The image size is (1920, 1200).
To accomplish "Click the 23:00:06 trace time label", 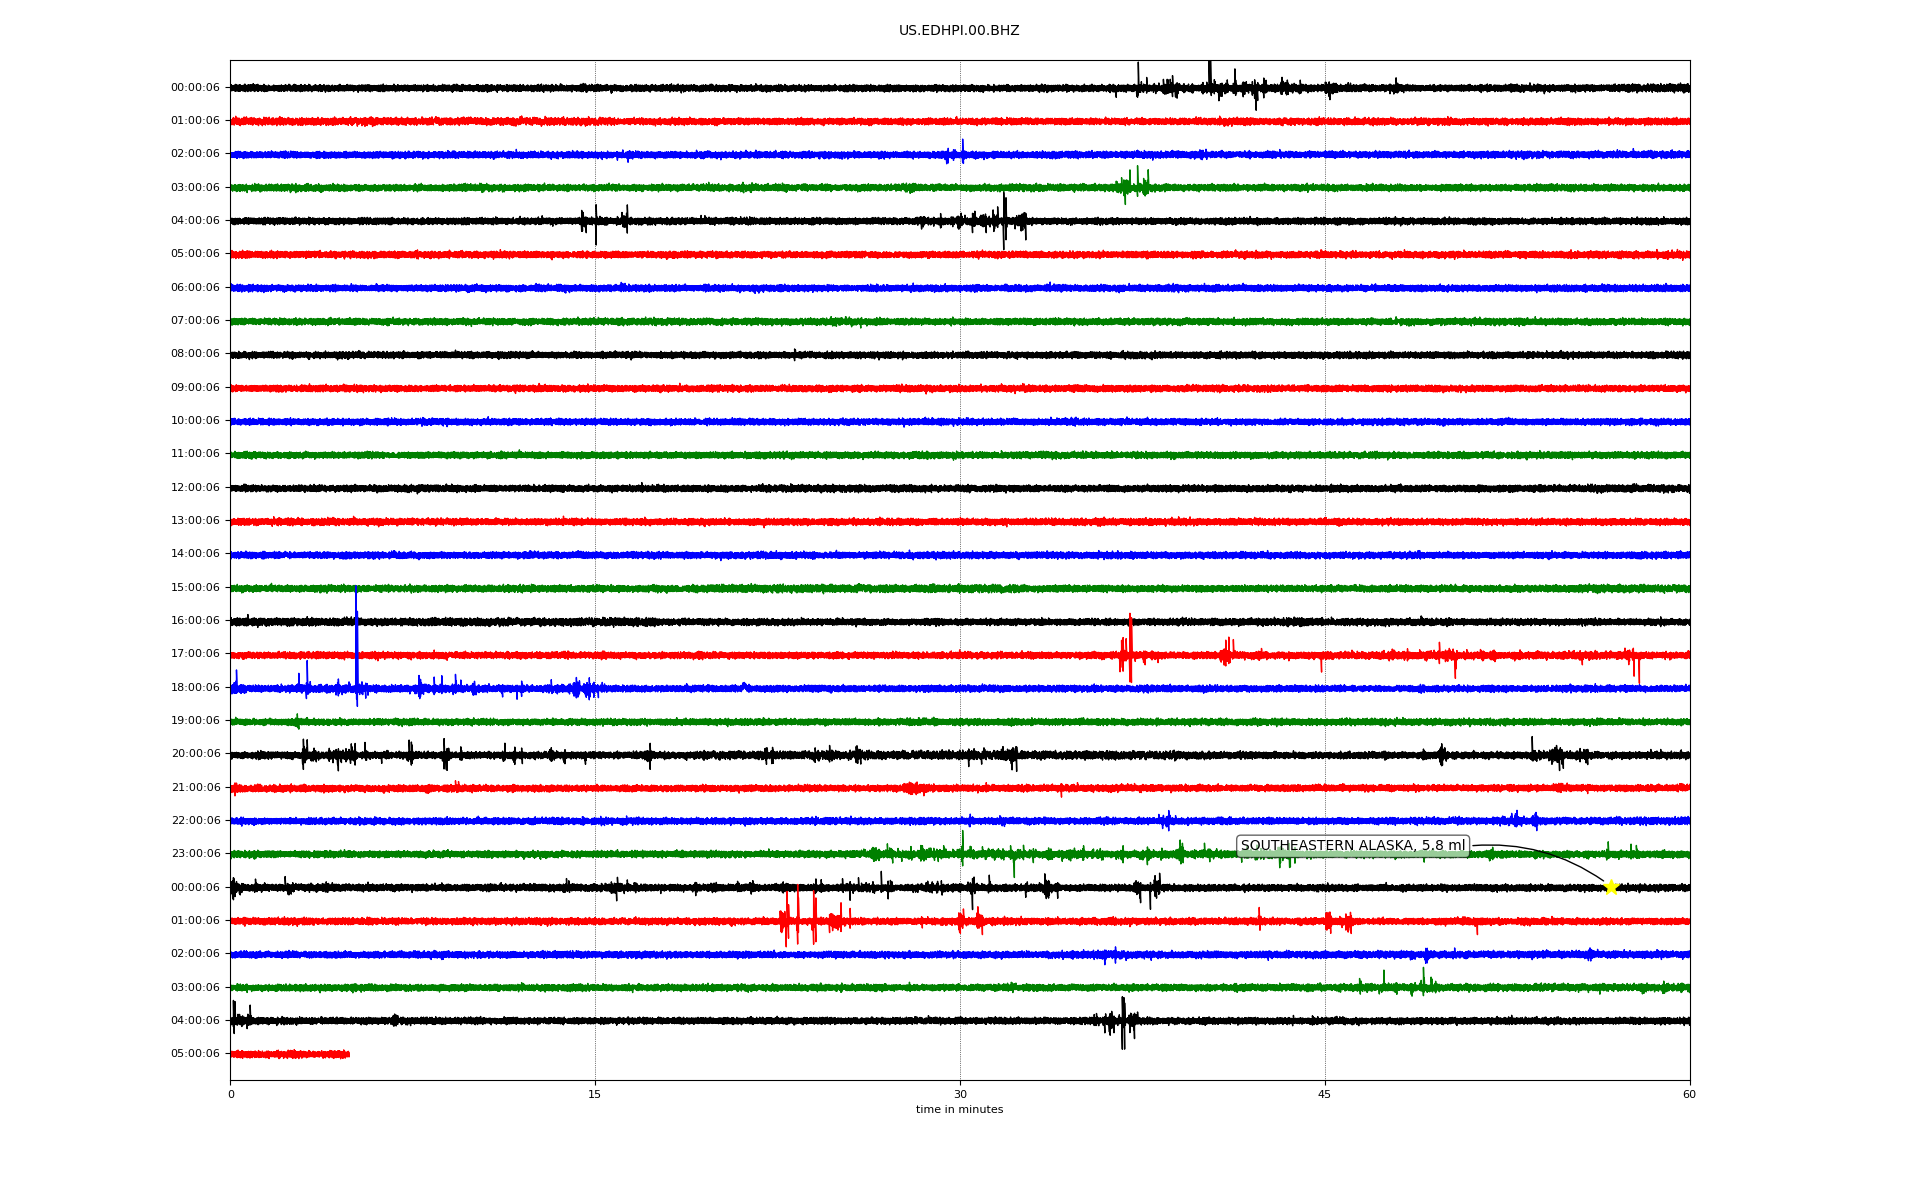I will click(195, 854).
